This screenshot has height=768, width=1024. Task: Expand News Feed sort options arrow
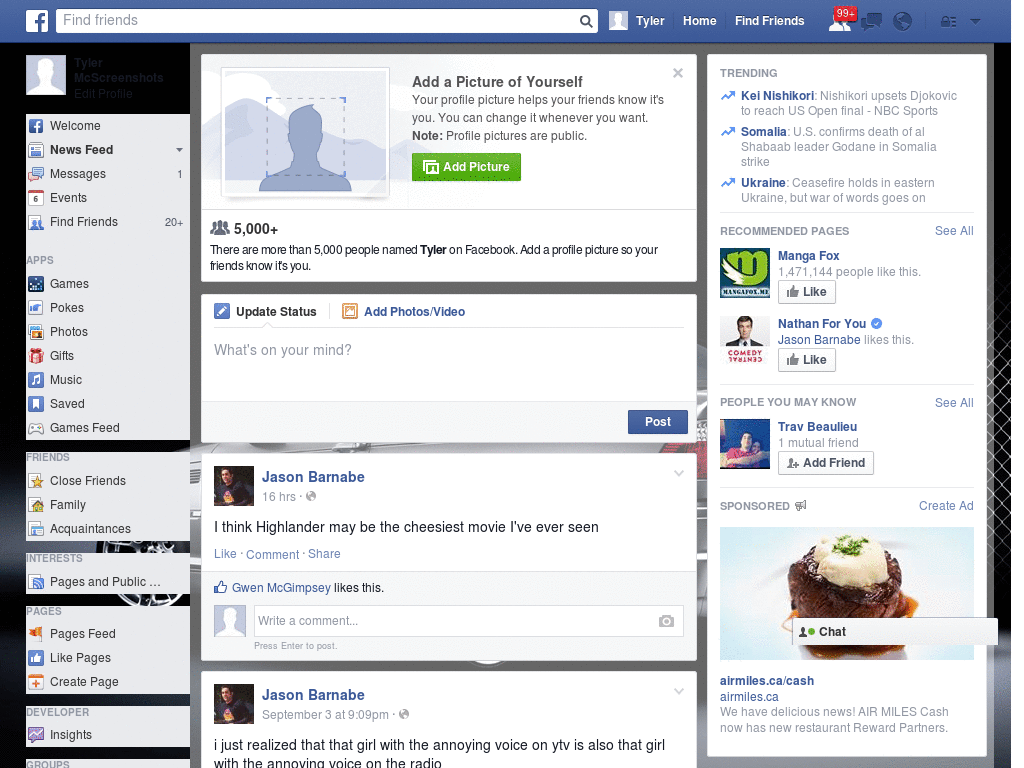[x=179, y=150]
